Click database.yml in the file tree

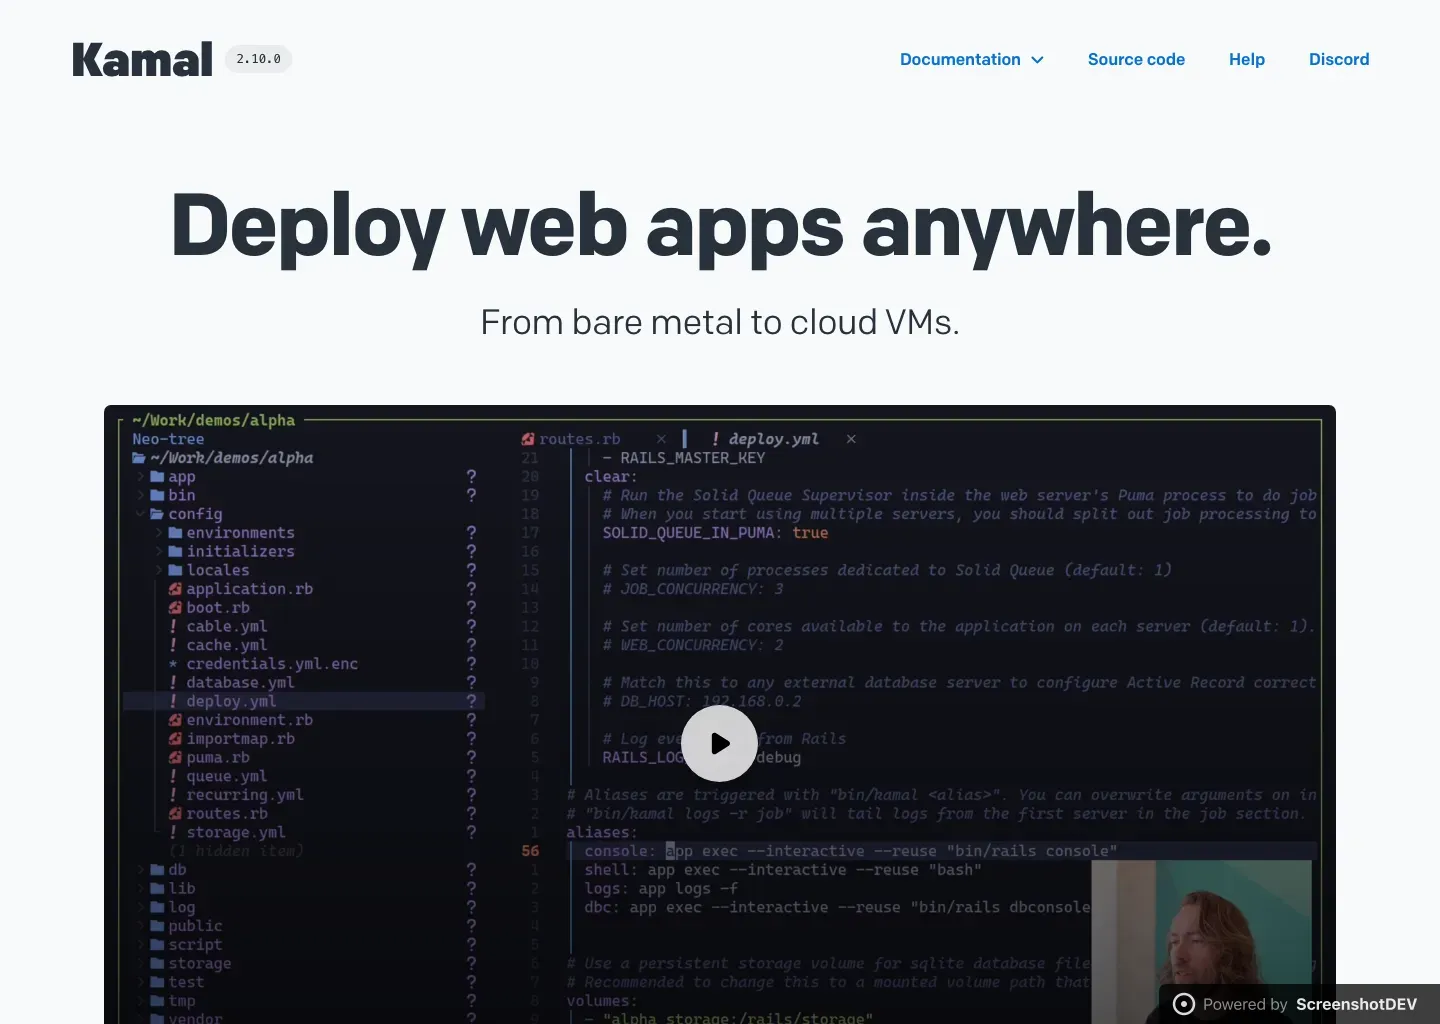point(240,683)
